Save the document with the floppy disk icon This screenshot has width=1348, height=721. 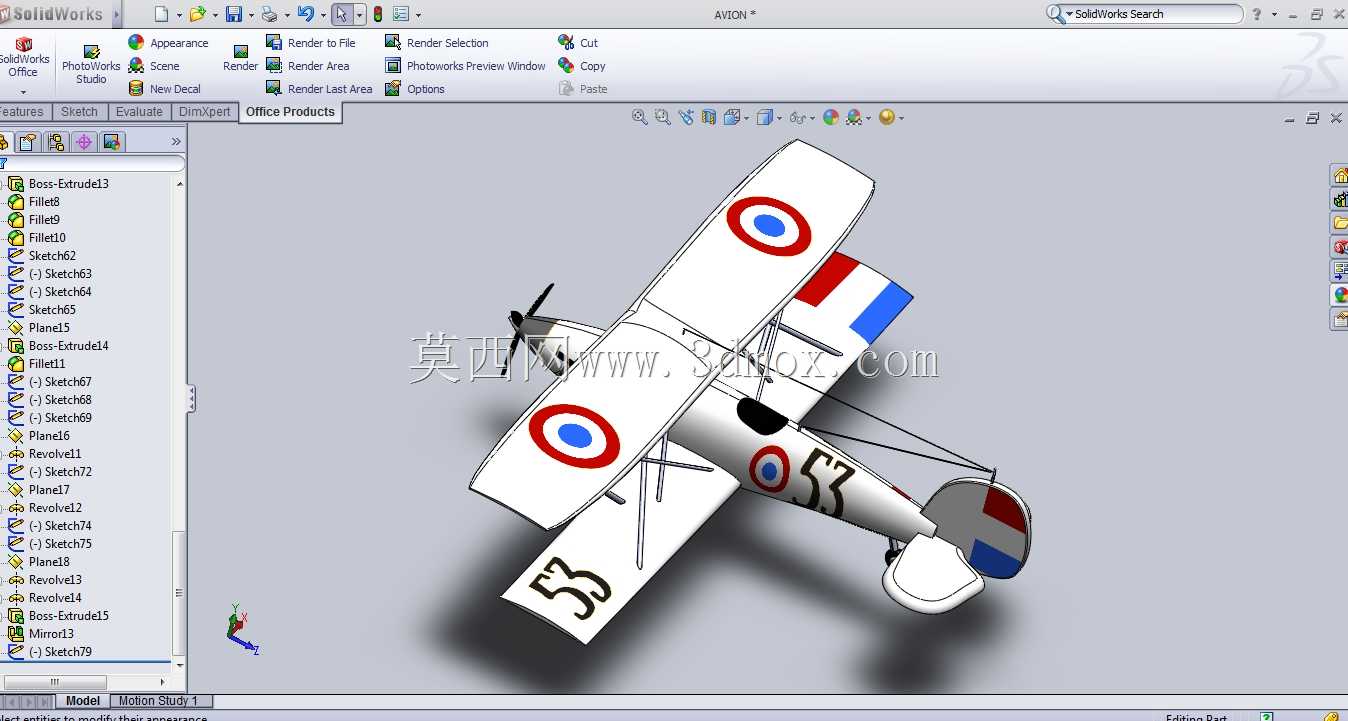(234, 14)
